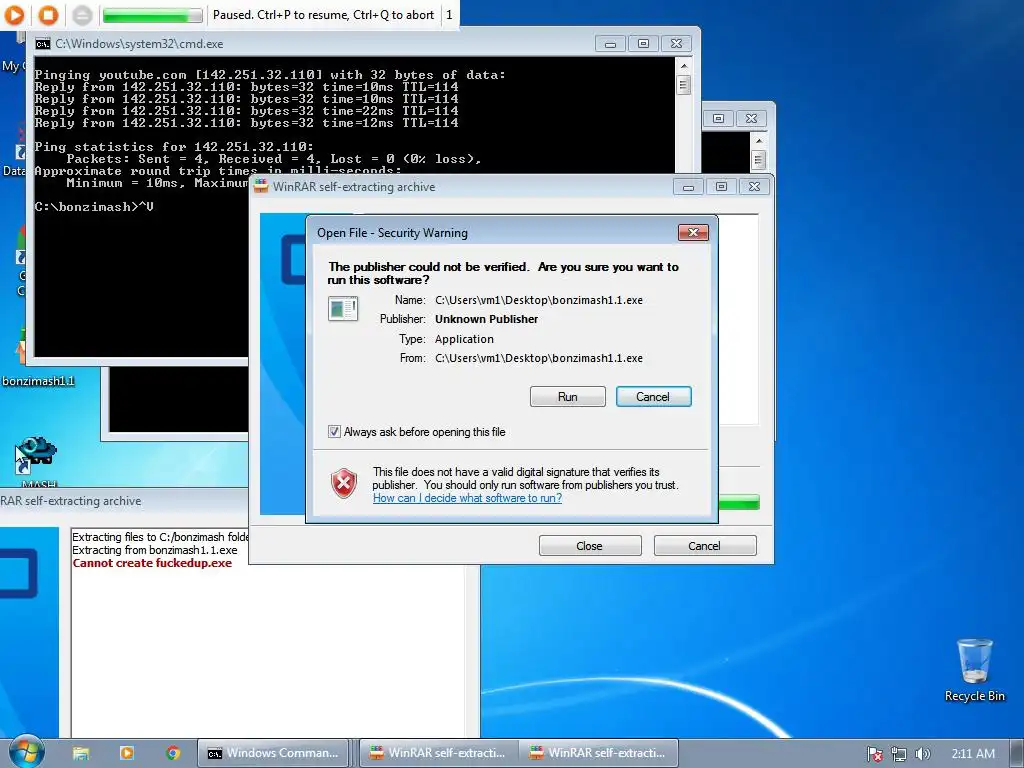Click volume speaker tray icon

922,754
